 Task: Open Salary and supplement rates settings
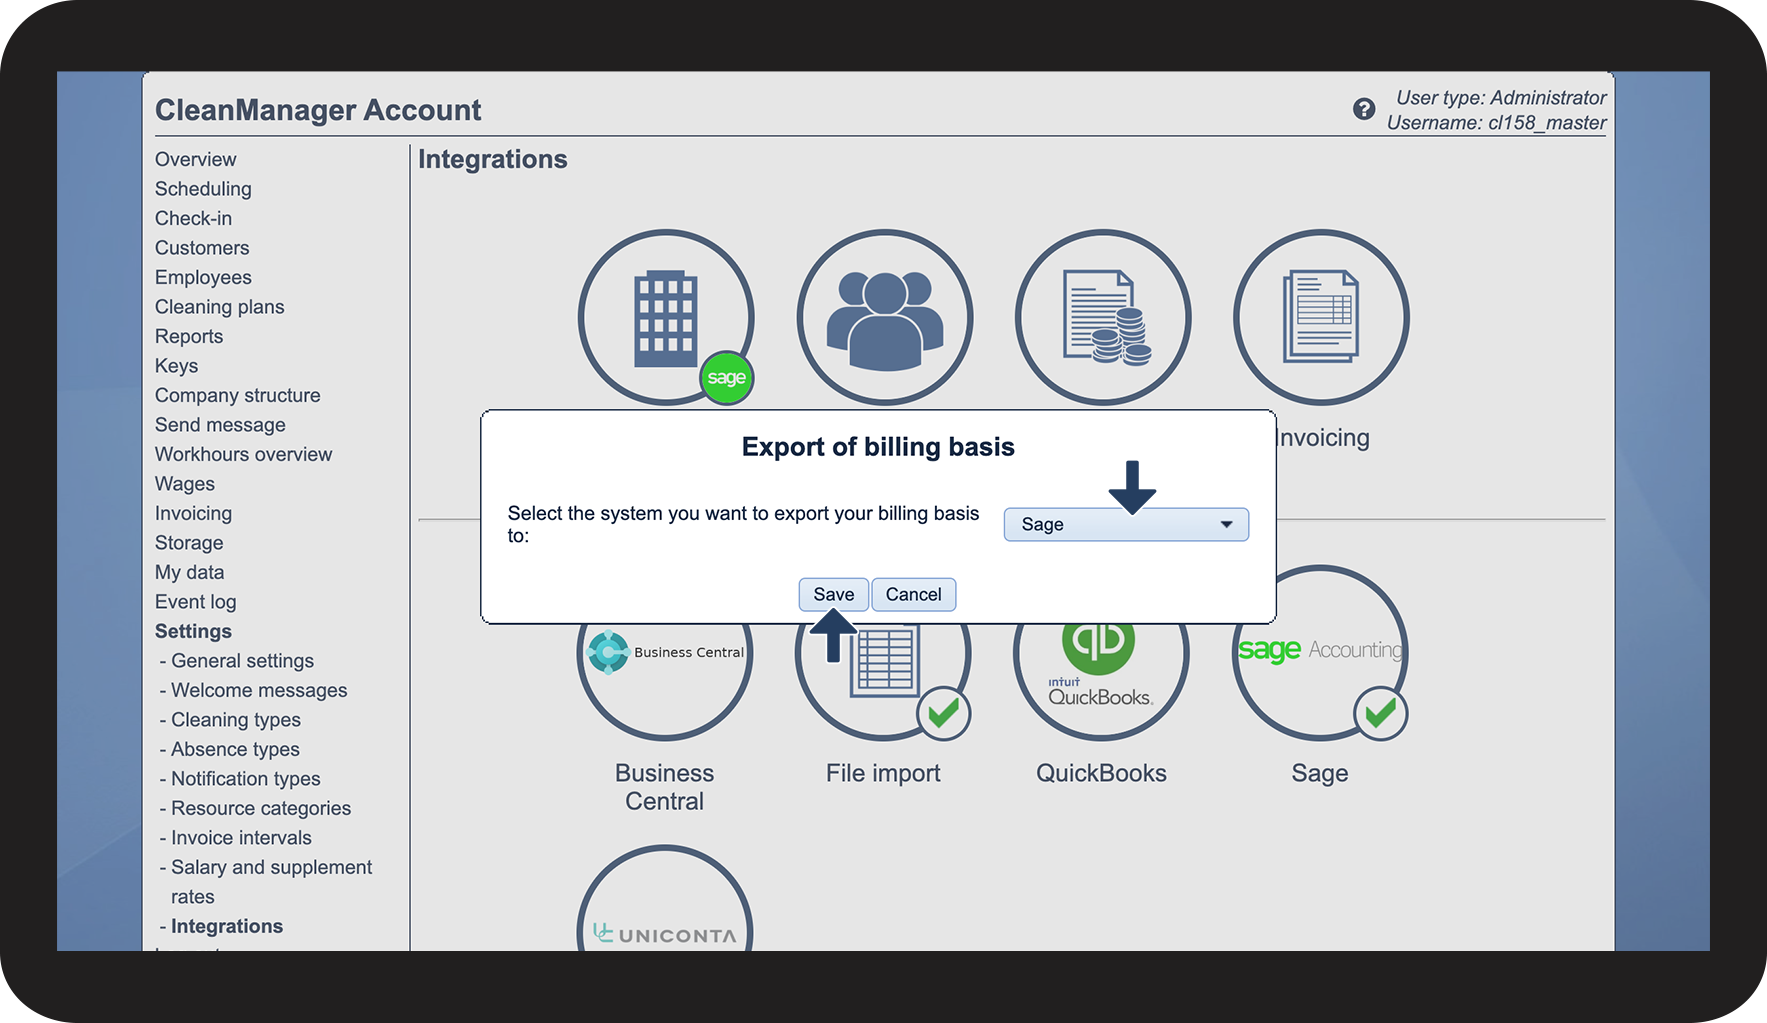tap(271, 868)
